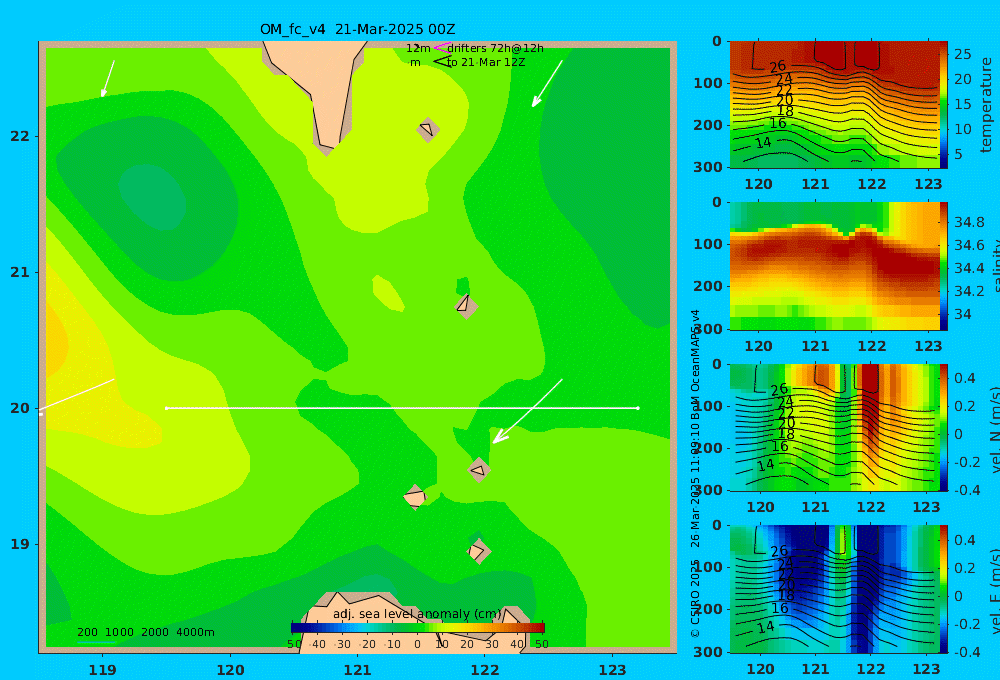Click the small island near 20.8N 121.9E
This screenshot has width=1000, height=680.
tap(466, 305)
